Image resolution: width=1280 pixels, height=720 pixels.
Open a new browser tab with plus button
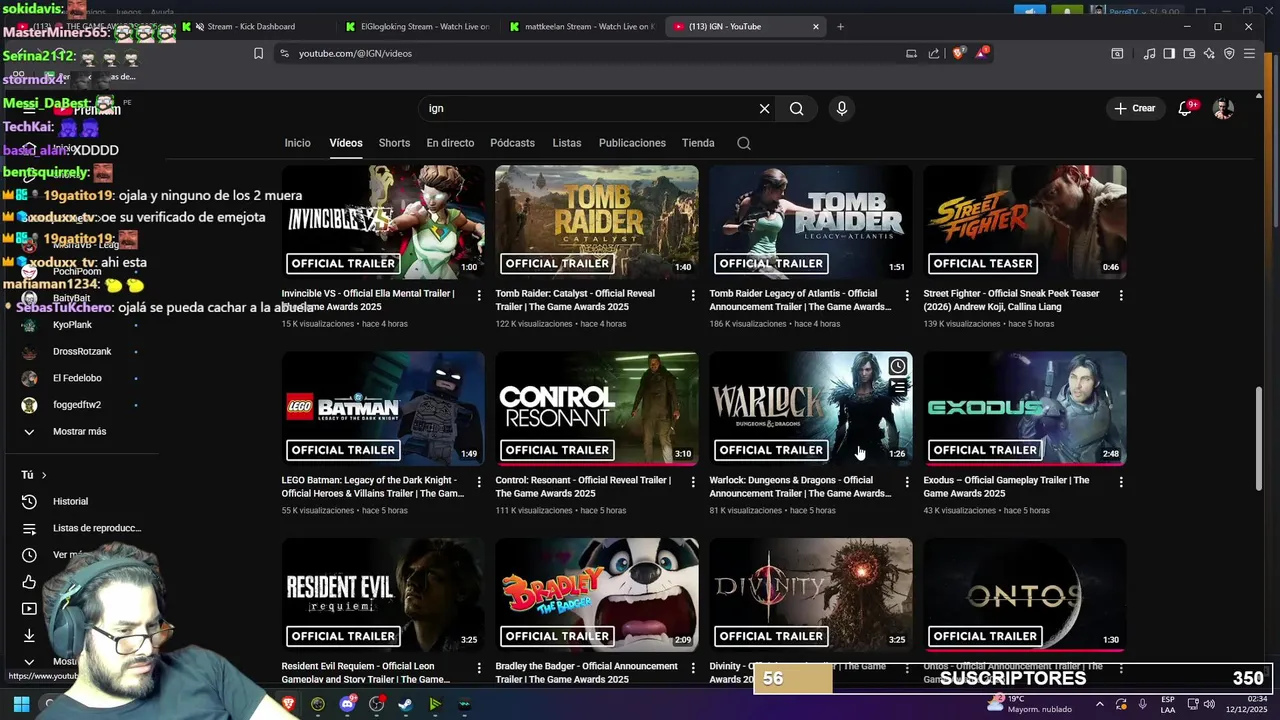840,26
